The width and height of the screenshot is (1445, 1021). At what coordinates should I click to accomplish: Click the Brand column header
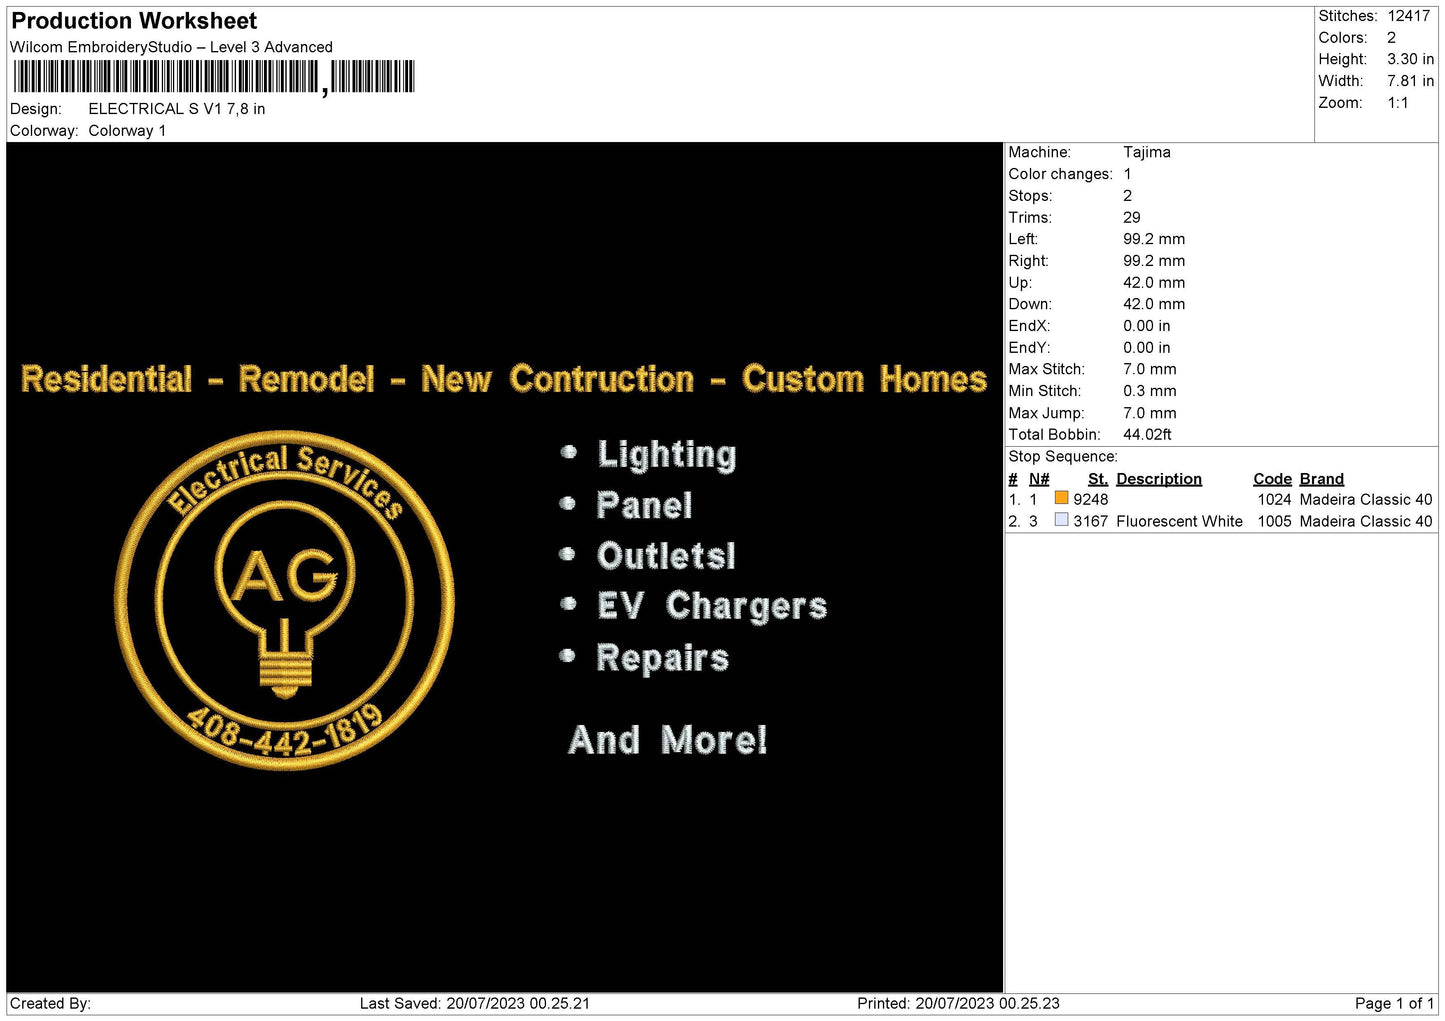coord(1321,479)
